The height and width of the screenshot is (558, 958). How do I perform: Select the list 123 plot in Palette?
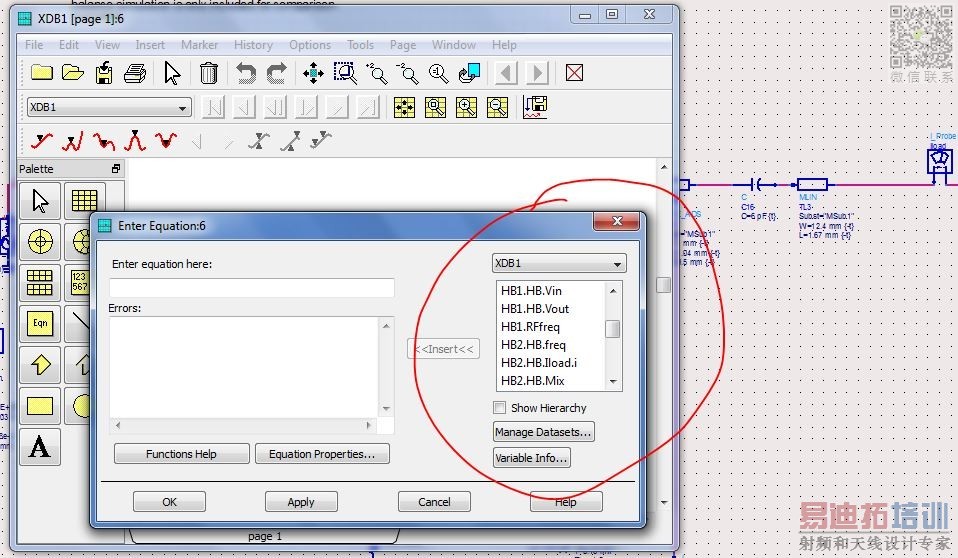80,282
